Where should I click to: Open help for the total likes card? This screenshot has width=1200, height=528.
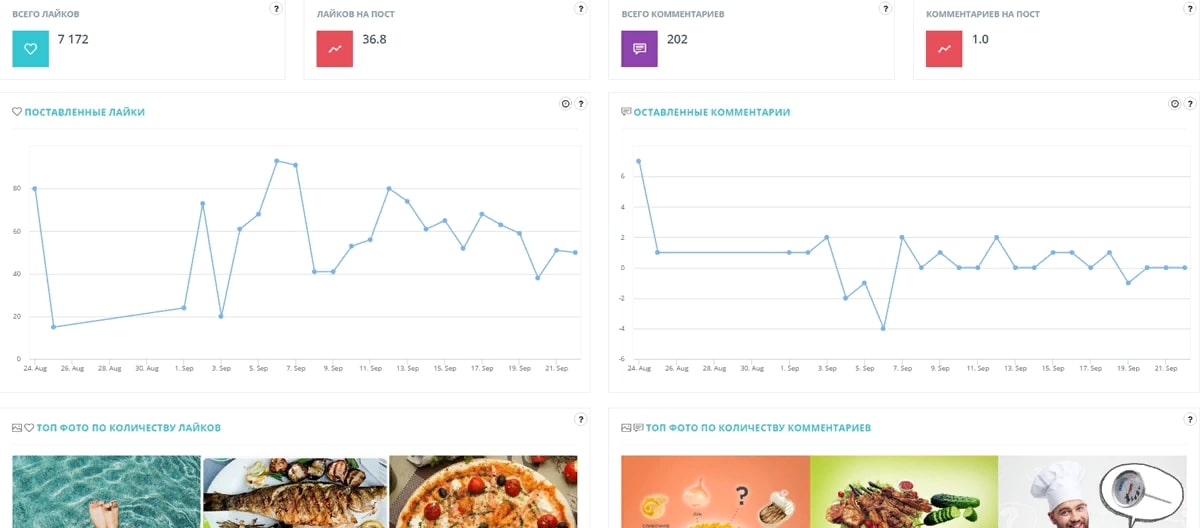pyautogui.click(x=276, y=8)
